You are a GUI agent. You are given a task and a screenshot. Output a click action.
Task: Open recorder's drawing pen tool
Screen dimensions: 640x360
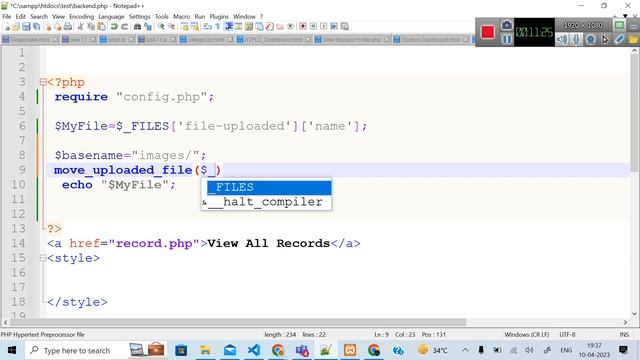click(x=619, y=39)
